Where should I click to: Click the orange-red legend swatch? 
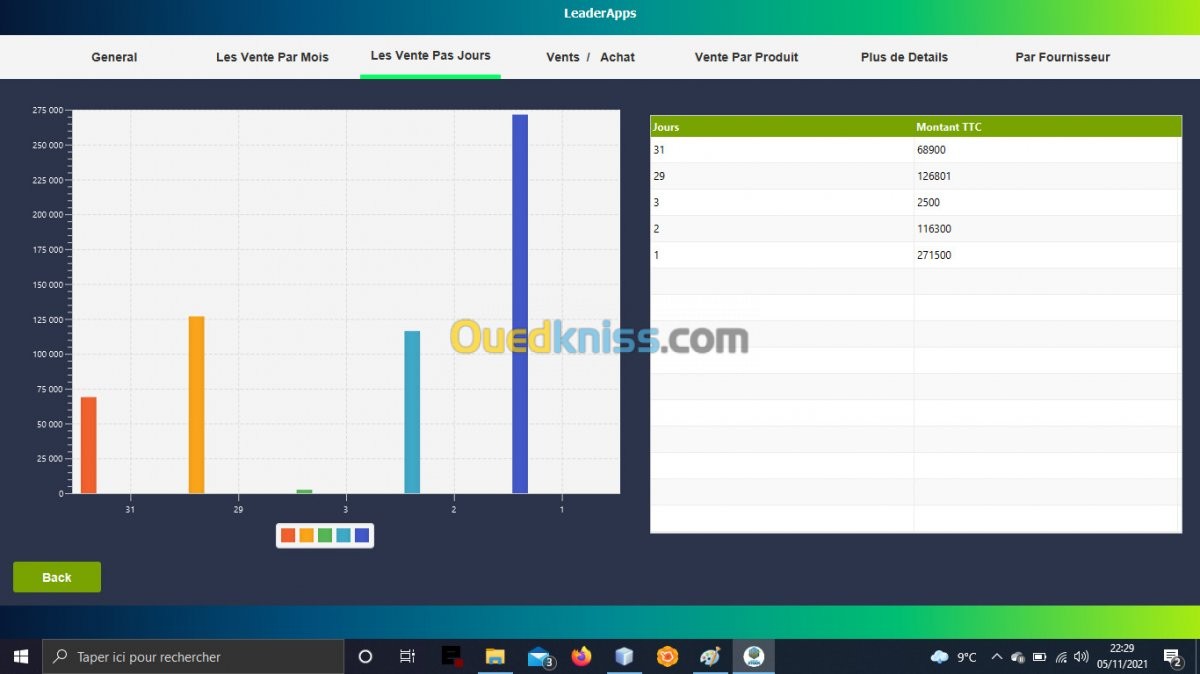pyautogui.click(x=288, y=535)
